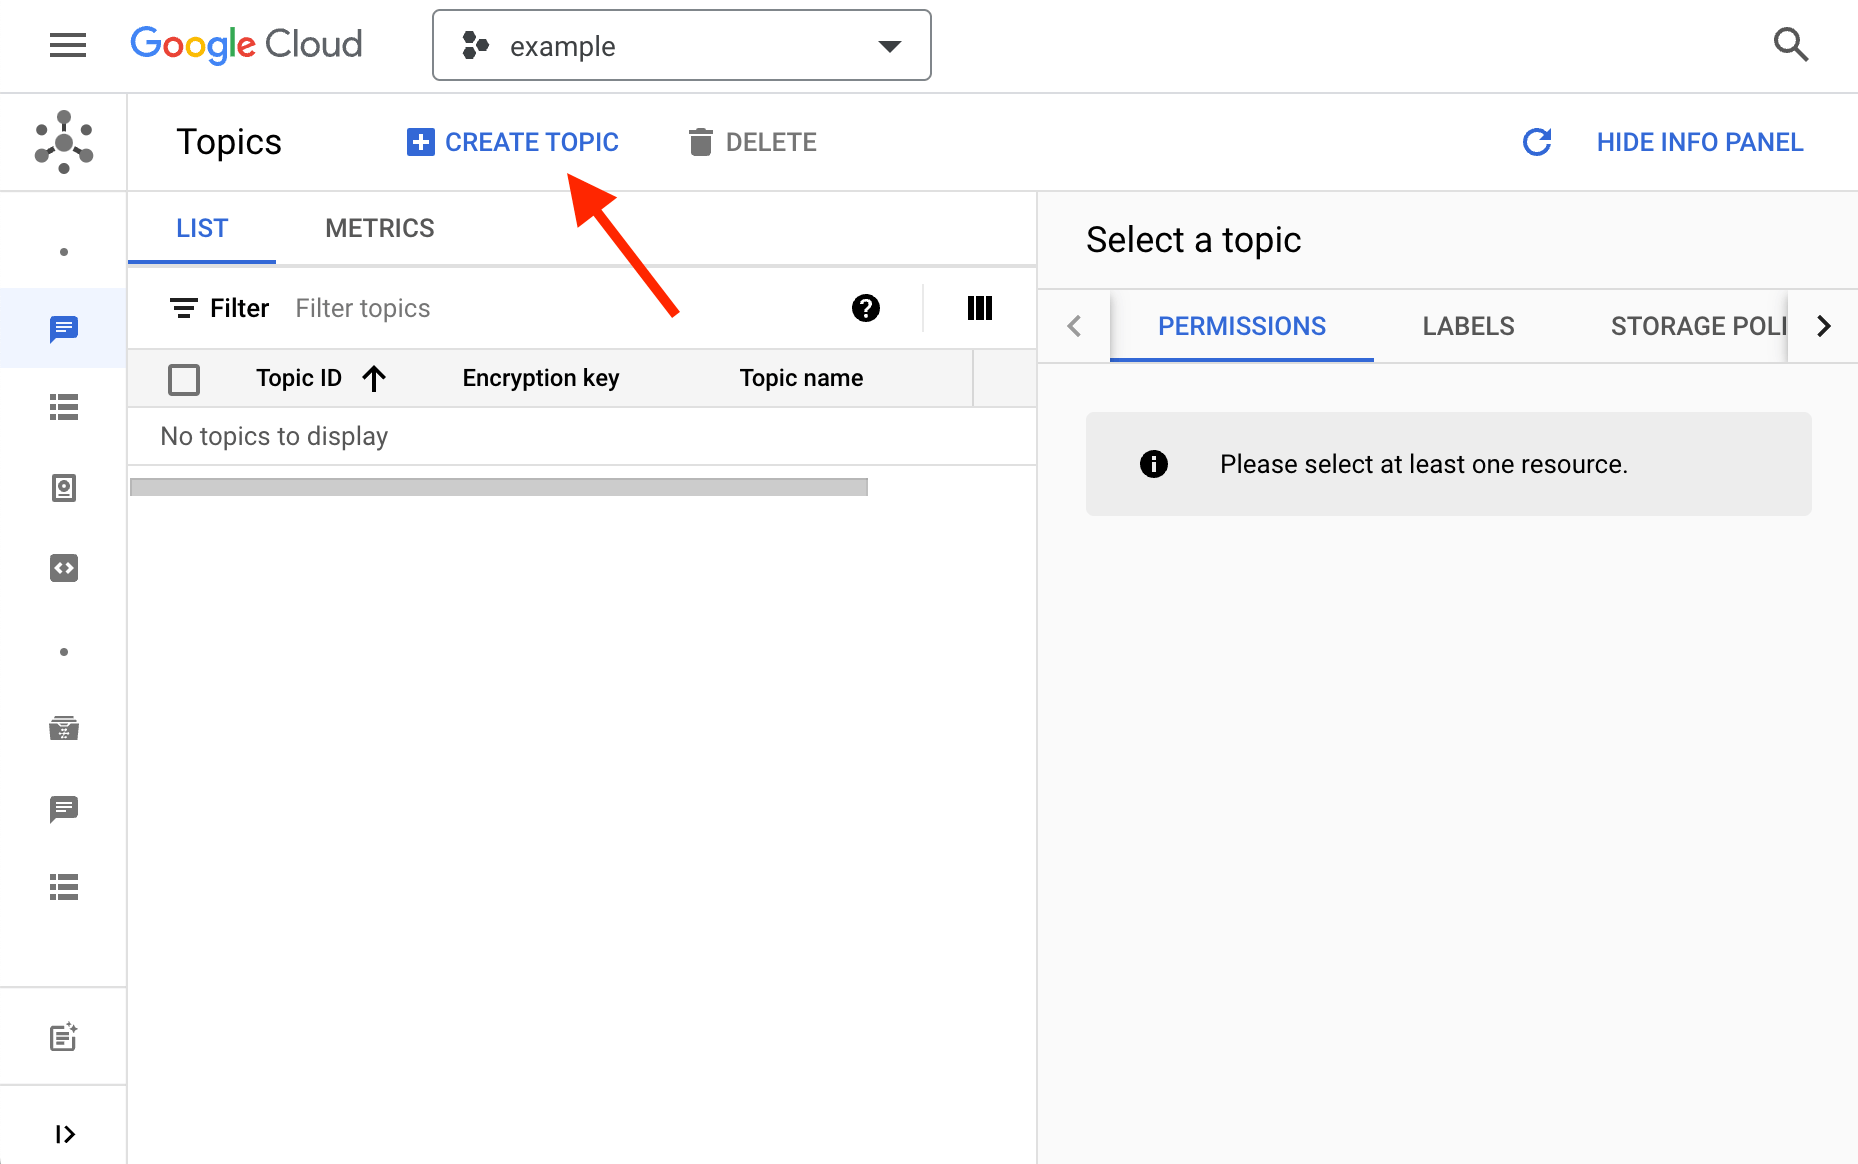Toggle the select-all topics checkbox
The width and height of the screenshot is (1858, 1164).
coord(184,379)
